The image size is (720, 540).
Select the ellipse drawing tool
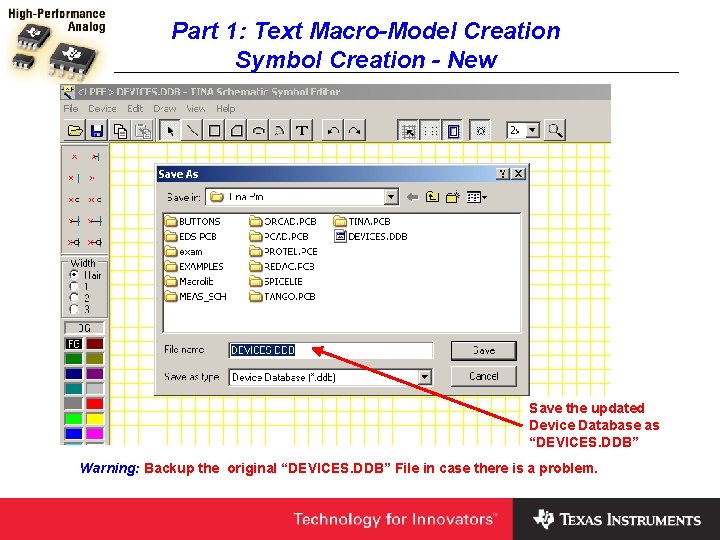(259, 131)
